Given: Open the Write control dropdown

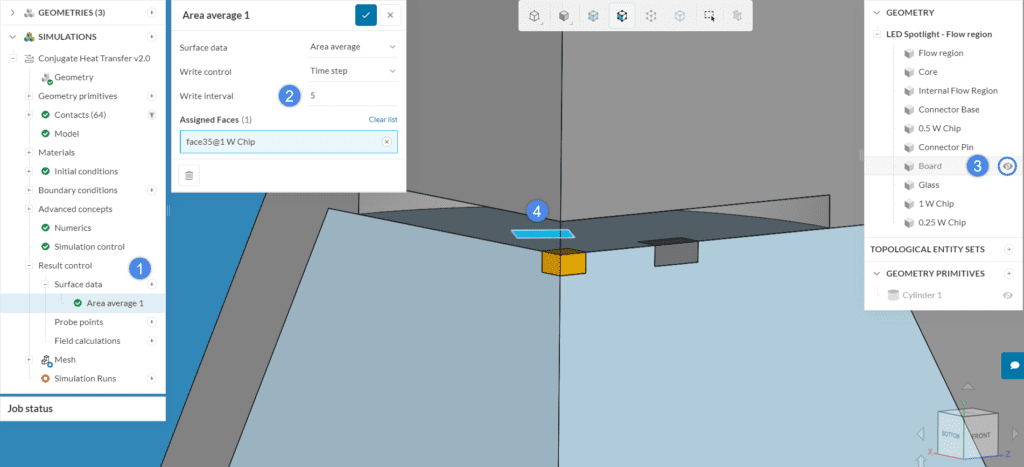Looking at the screenshot, I should tap(352, 71).
